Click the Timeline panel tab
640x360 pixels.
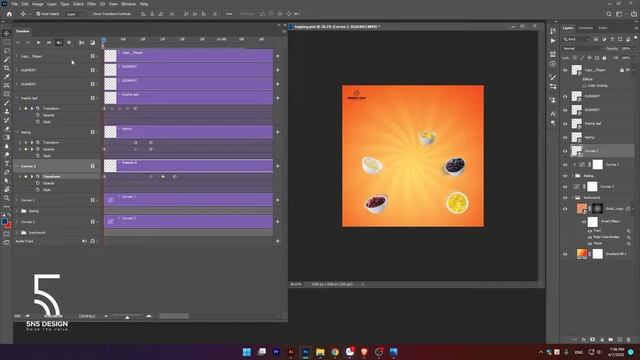tap(23, 31)
